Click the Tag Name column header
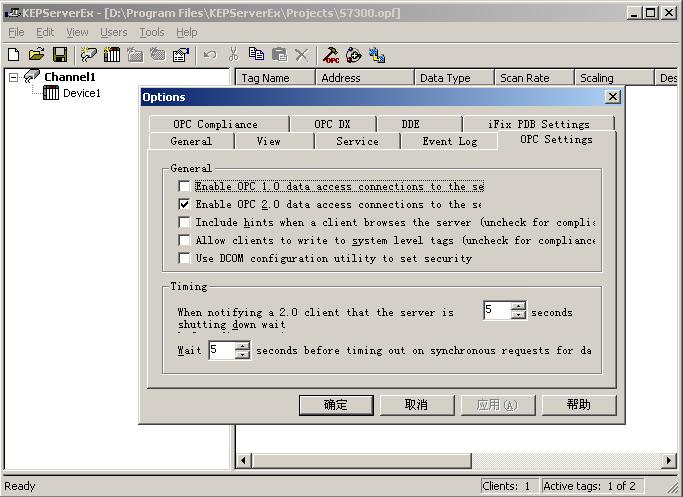Image resolution: width=683 pixels, height=497 pixels. coord(275,78)
